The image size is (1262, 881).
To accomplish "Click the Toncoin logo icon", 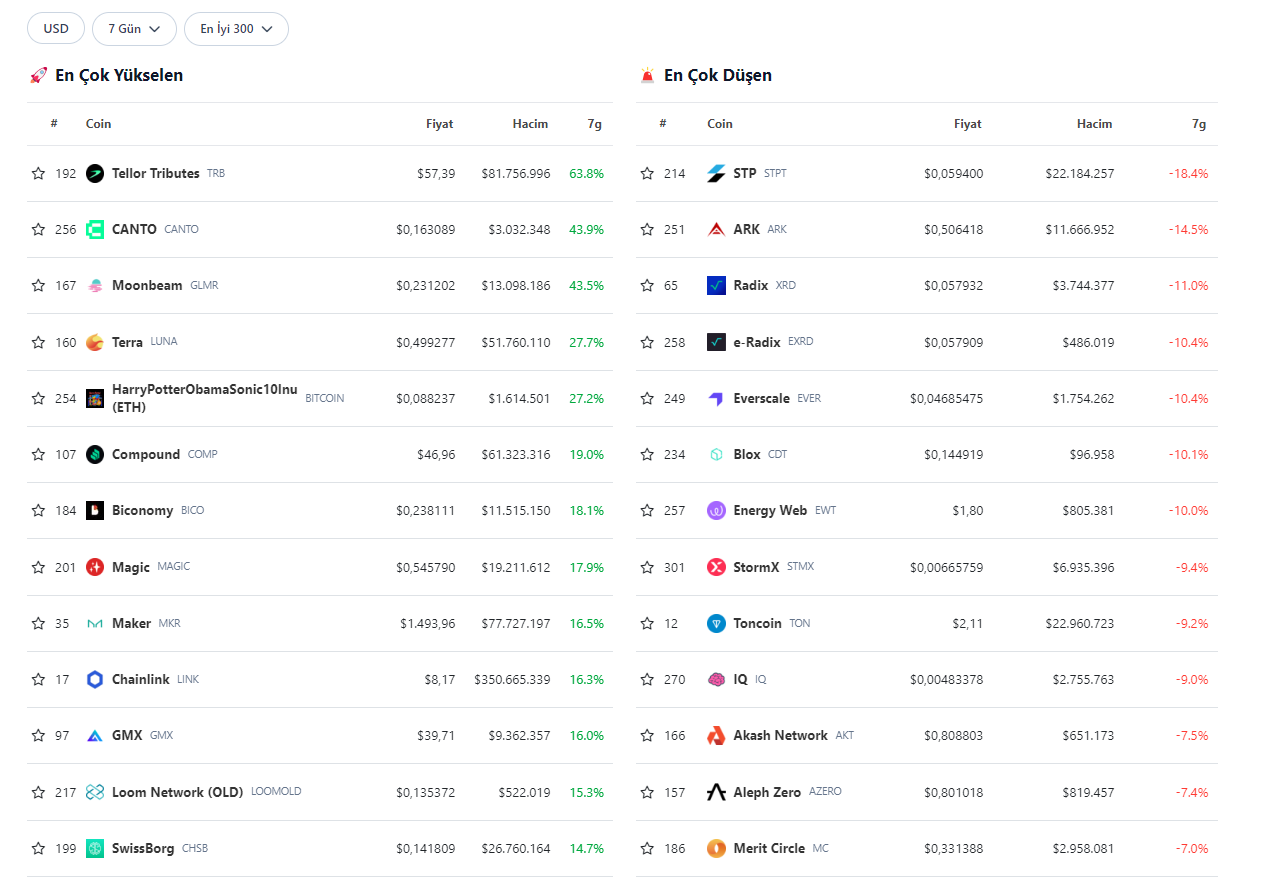I will 716,624.
